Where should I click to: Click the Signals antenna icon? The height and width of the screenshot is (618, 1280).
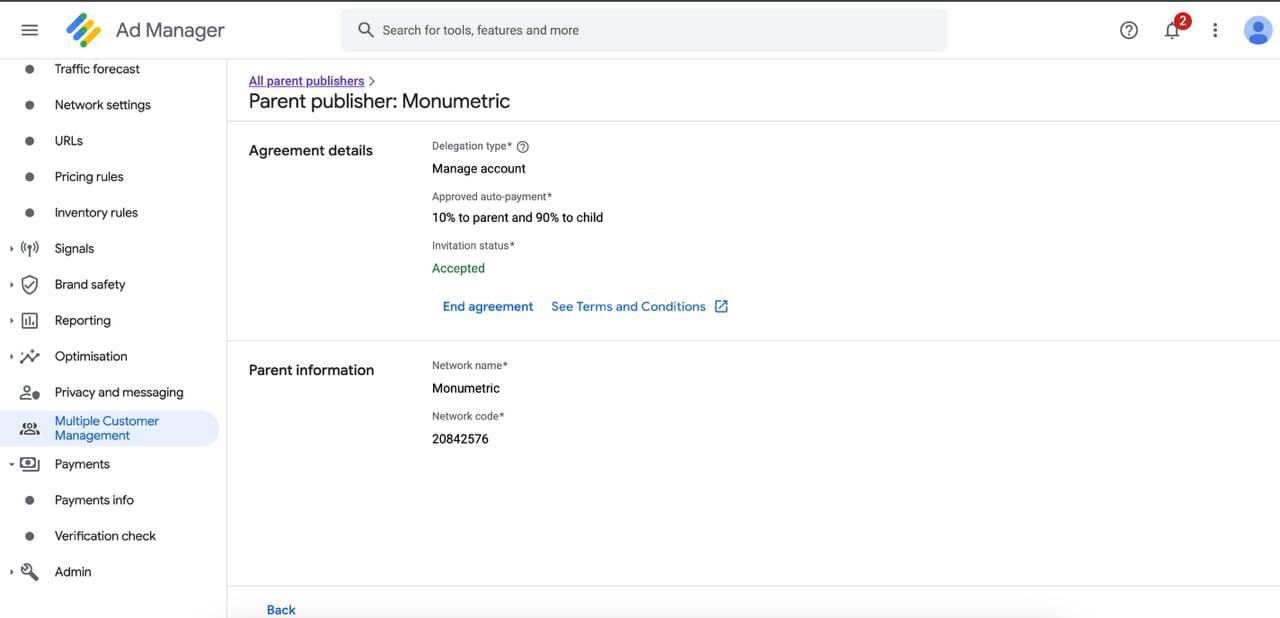(30, 249)
